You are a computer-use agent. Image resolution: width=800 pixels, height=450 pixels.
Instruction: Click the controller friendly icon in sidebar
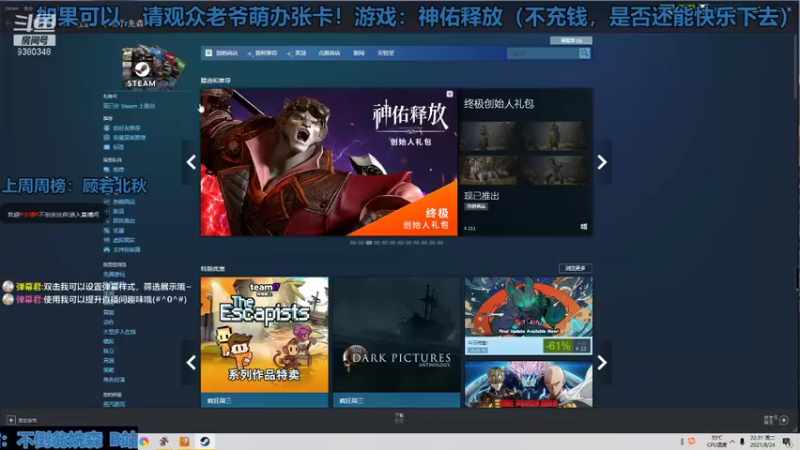click(106, 249)
